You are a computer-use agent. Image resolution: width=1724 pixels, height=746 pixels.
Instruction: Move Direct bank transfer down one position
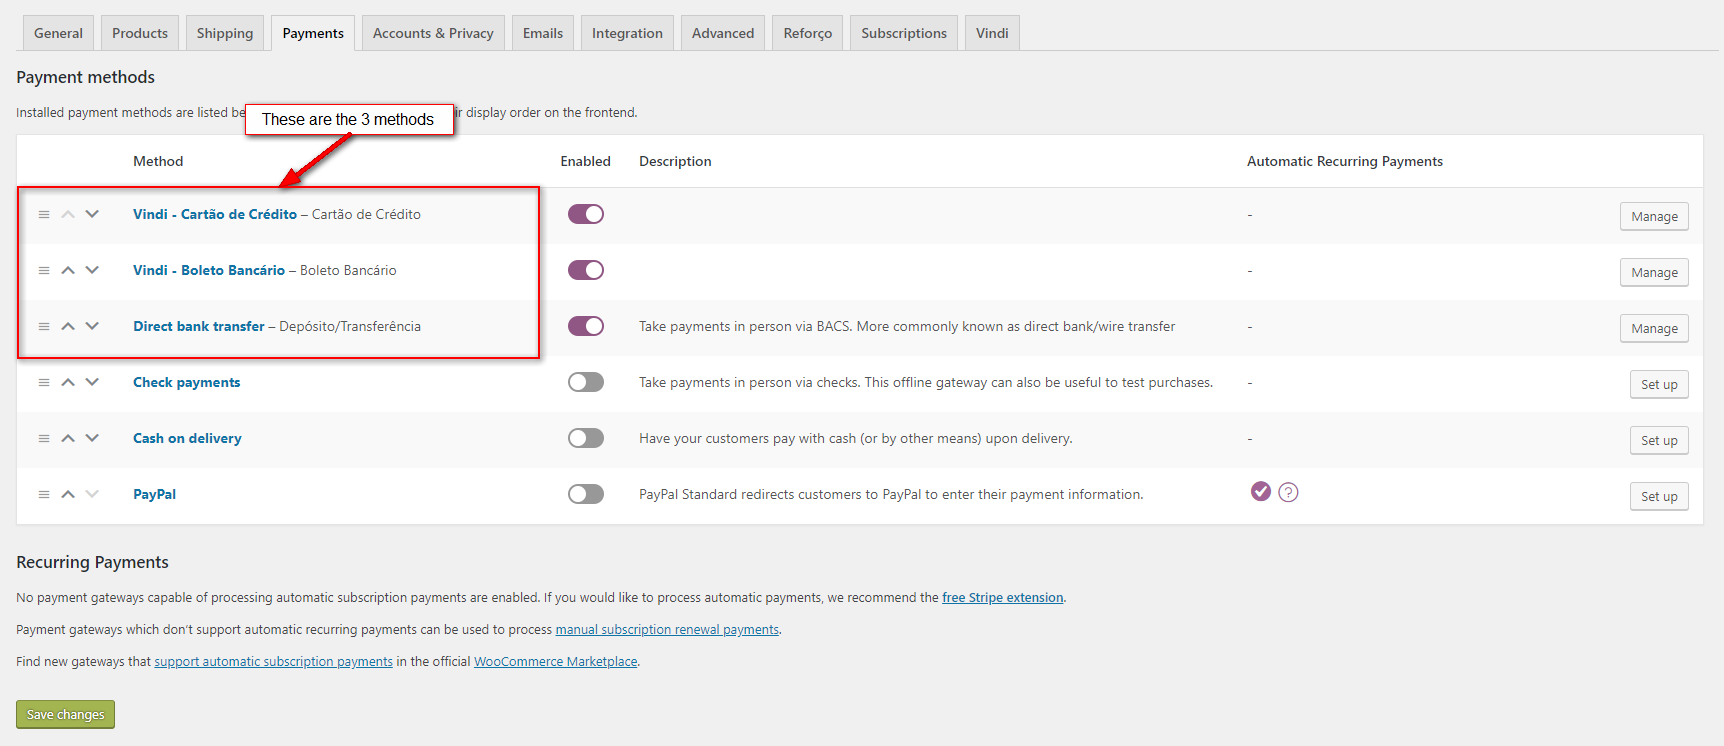92,326
